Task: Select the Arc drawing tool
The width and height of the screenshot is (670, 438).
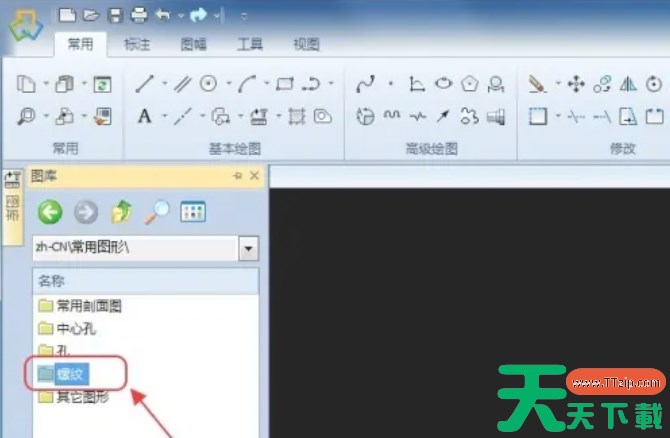Action: [x=247, y=83]
